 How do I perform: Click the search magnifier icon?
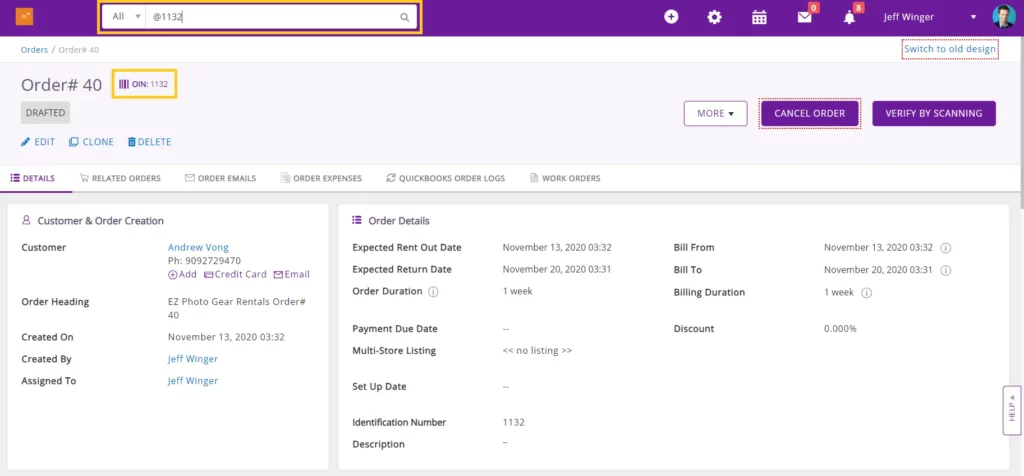pos(405,18)
